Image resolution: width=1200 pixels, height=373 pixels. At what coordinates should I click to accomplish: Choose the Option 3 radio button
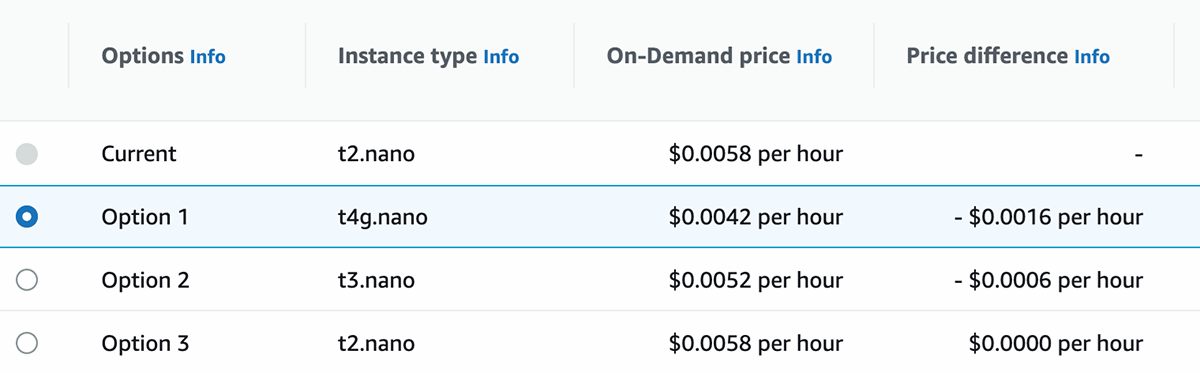[x=28, y=343]
